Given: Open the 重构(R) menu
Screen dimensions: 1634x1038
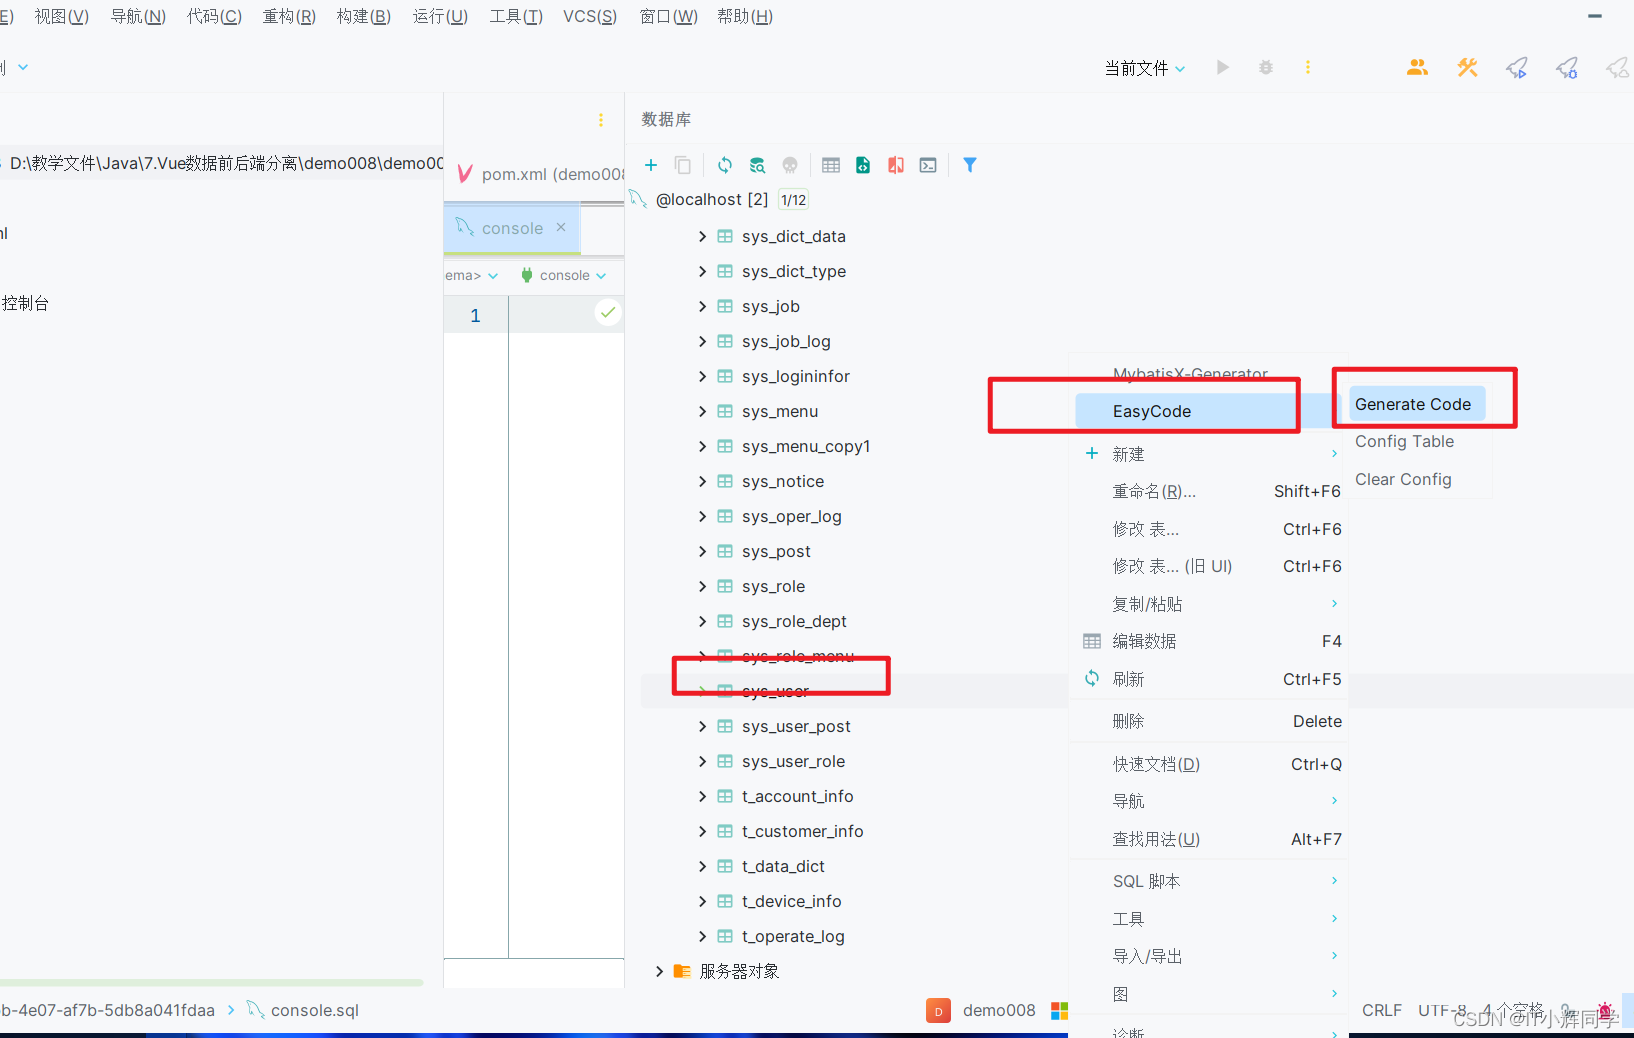Looking at the screenshot, I should [x=289, y=16].
